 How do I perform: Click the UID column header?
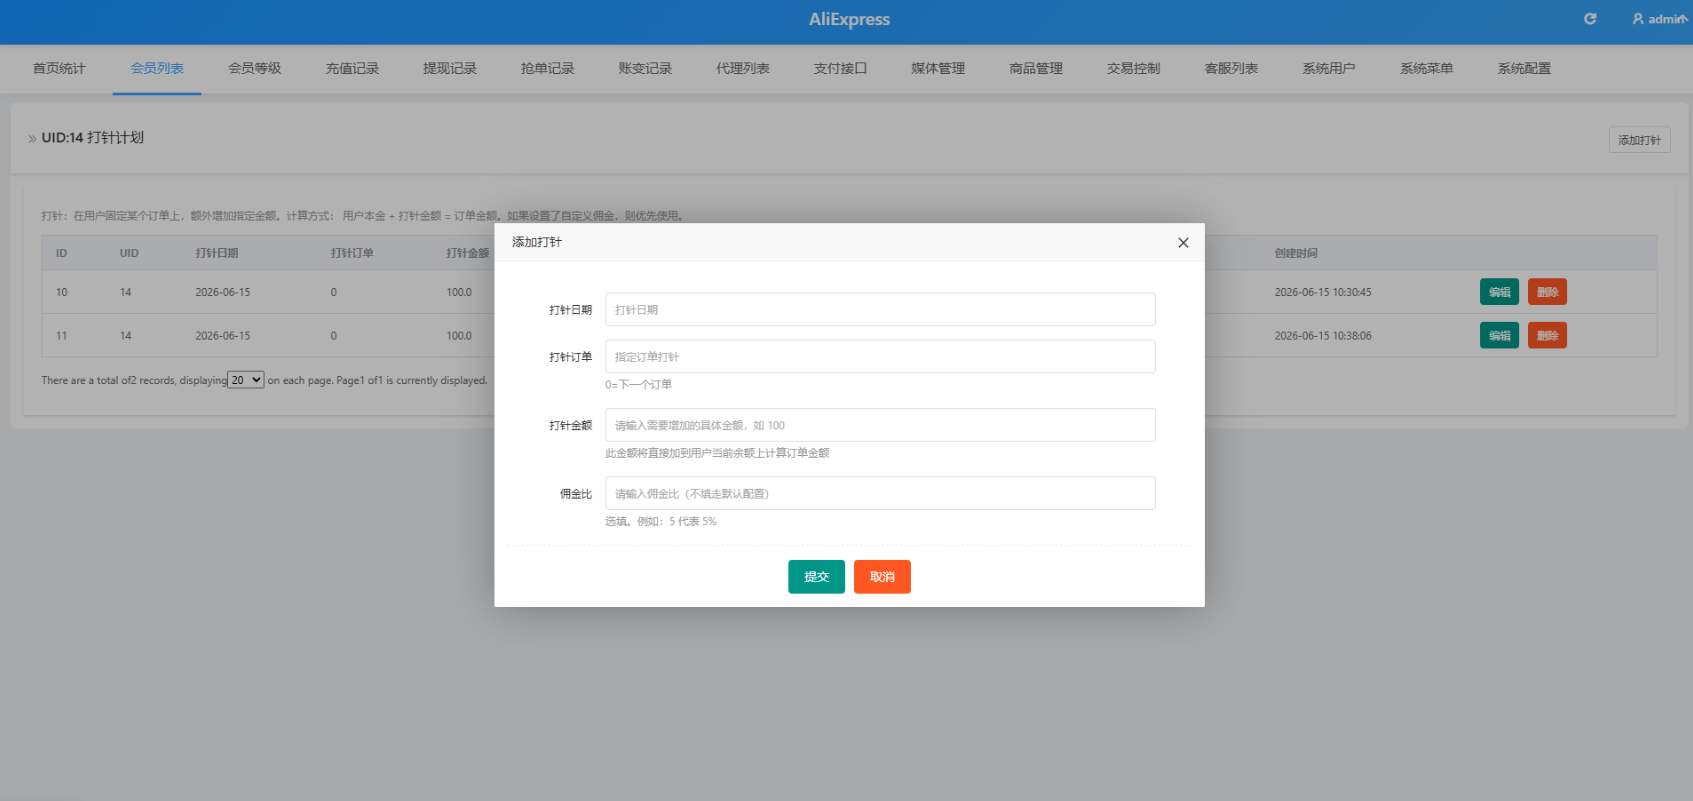[x=129, y=254]
